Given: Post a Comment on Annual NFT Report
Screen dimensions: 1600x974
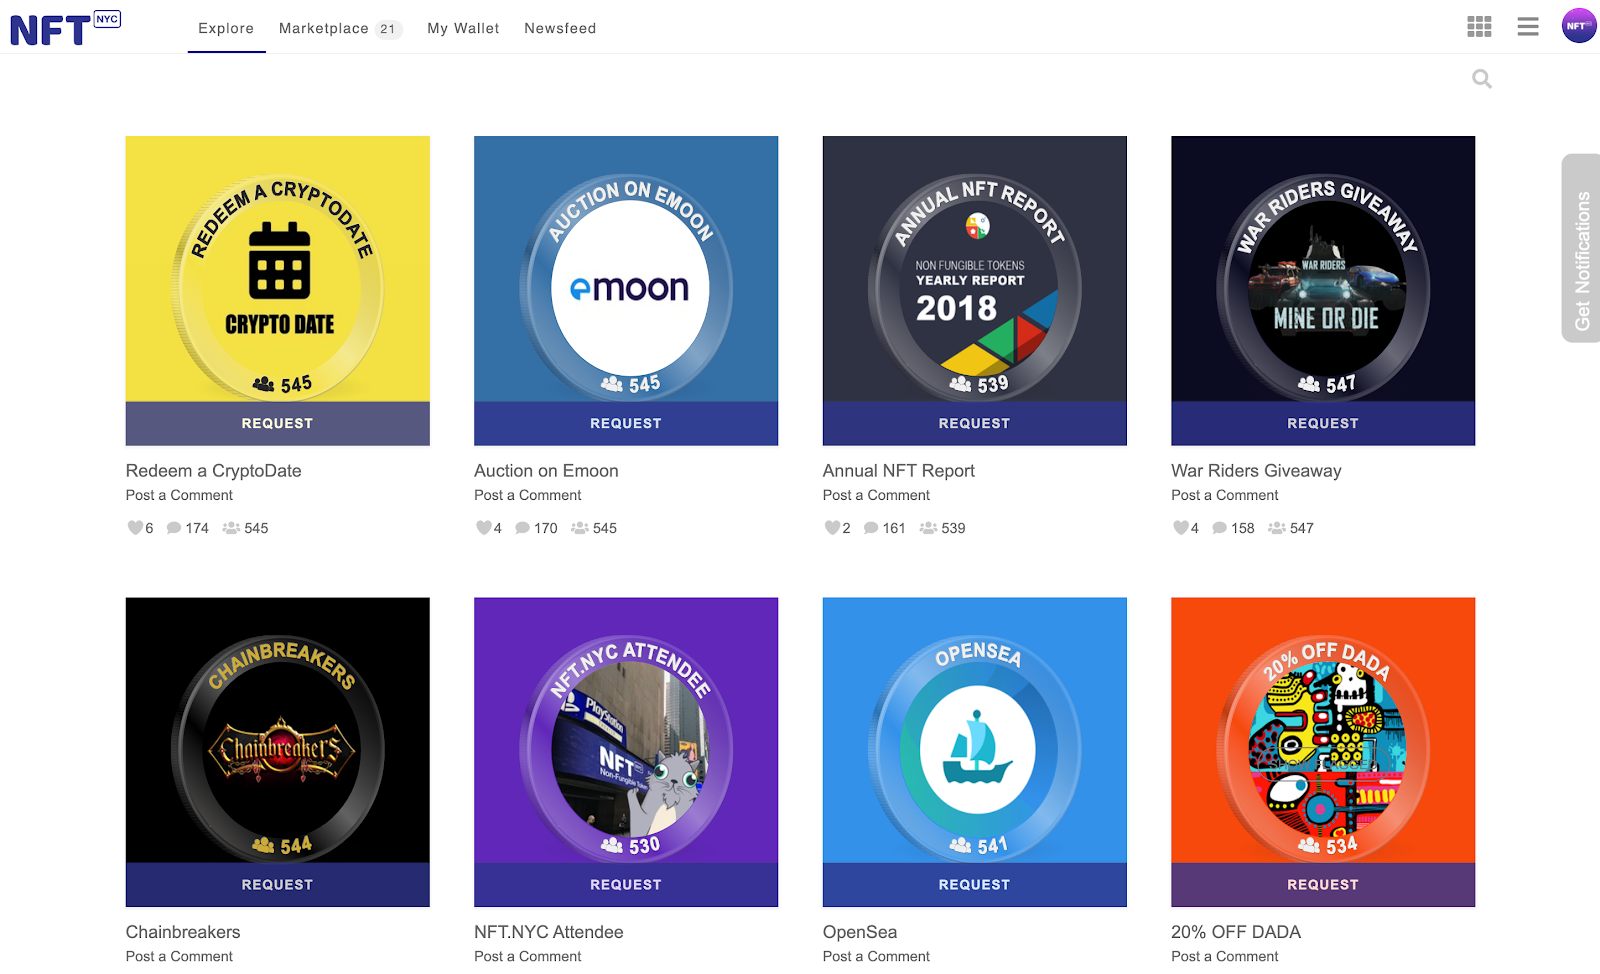Looking at the screenshot, I should point(876,495).
